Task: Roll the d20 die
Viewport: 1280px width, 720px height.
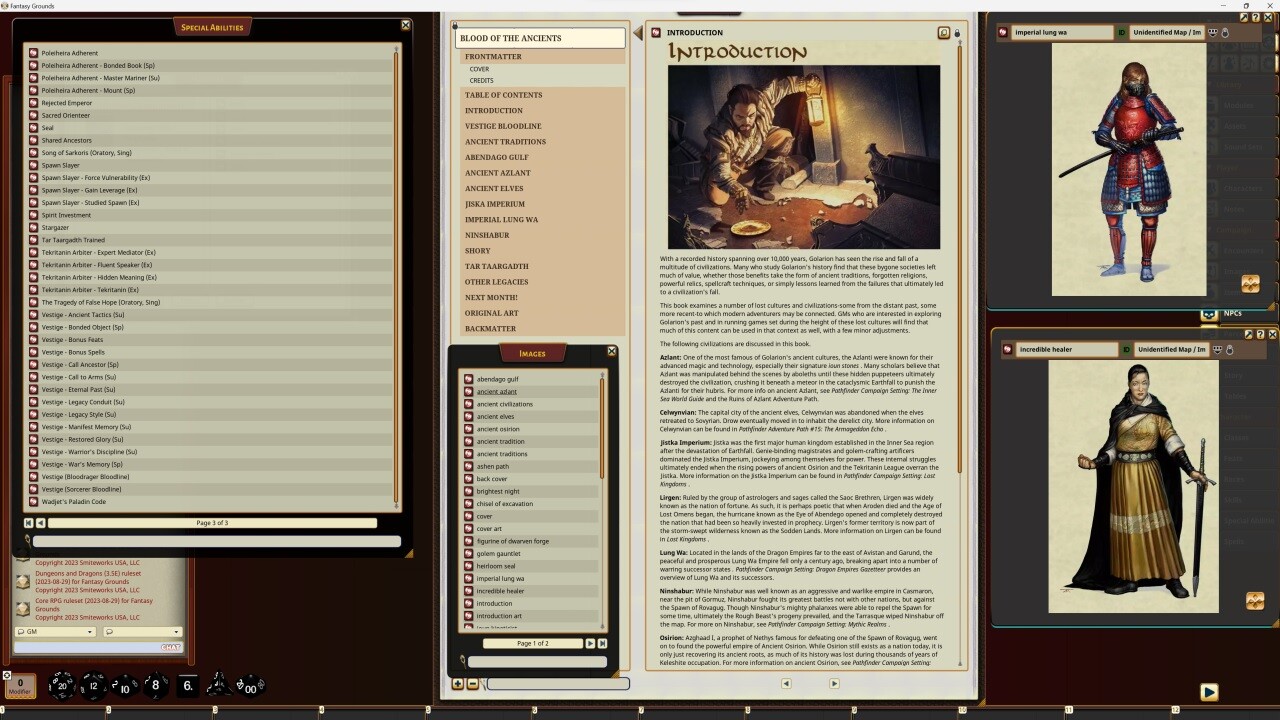Action: tap(61, 686)
